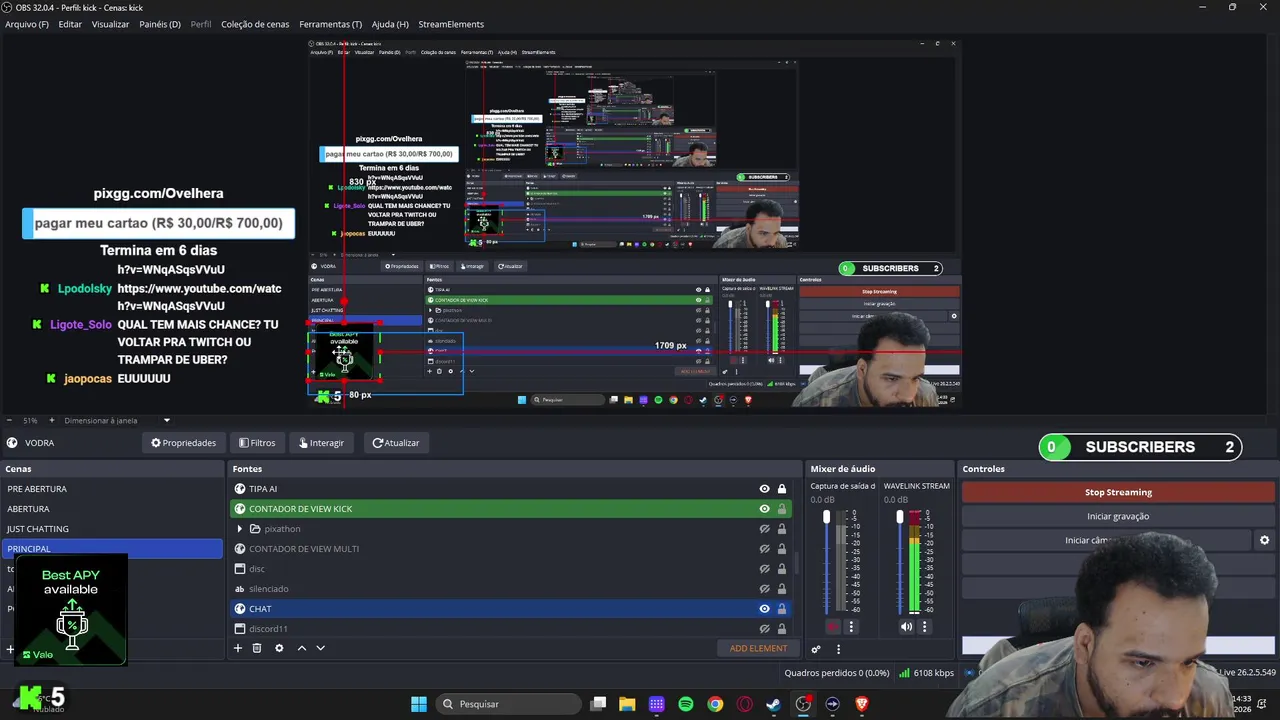This screenshot has height=720, width=1280.
Task: Select the ABERTURA scene
Action: [112, 509]
